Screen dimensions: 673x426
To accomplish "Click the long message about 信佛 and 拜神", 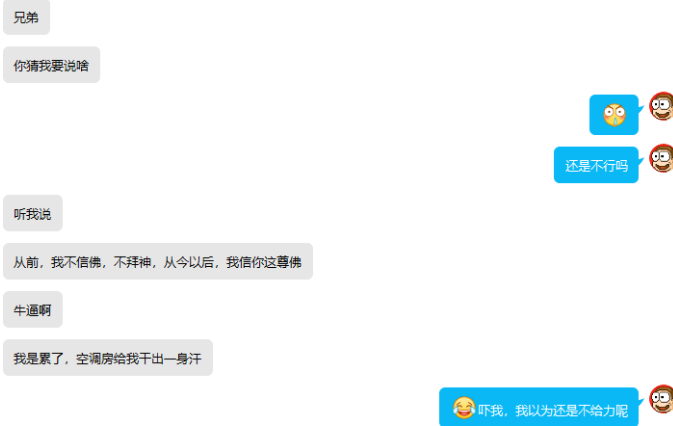I will coord(158,261).
